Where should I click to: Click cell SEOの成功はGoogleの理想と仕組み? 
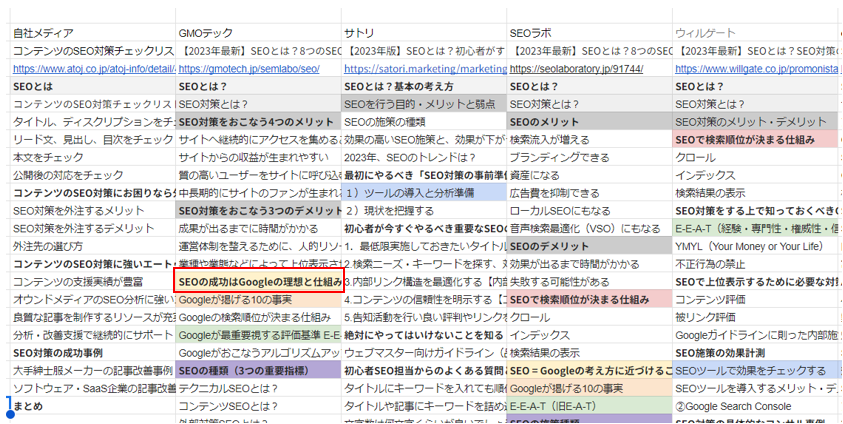[259, 282]
